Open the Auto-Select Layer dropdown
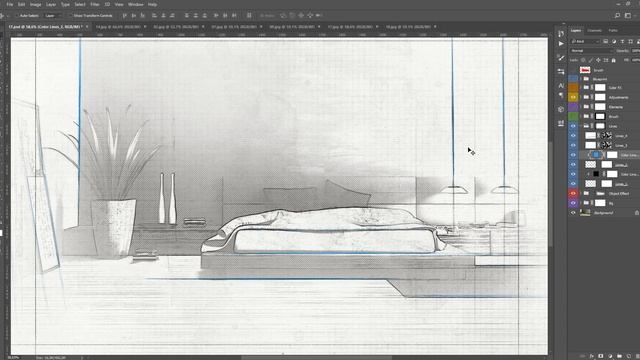This screenshot has width=640, height=360. [52, 16]
